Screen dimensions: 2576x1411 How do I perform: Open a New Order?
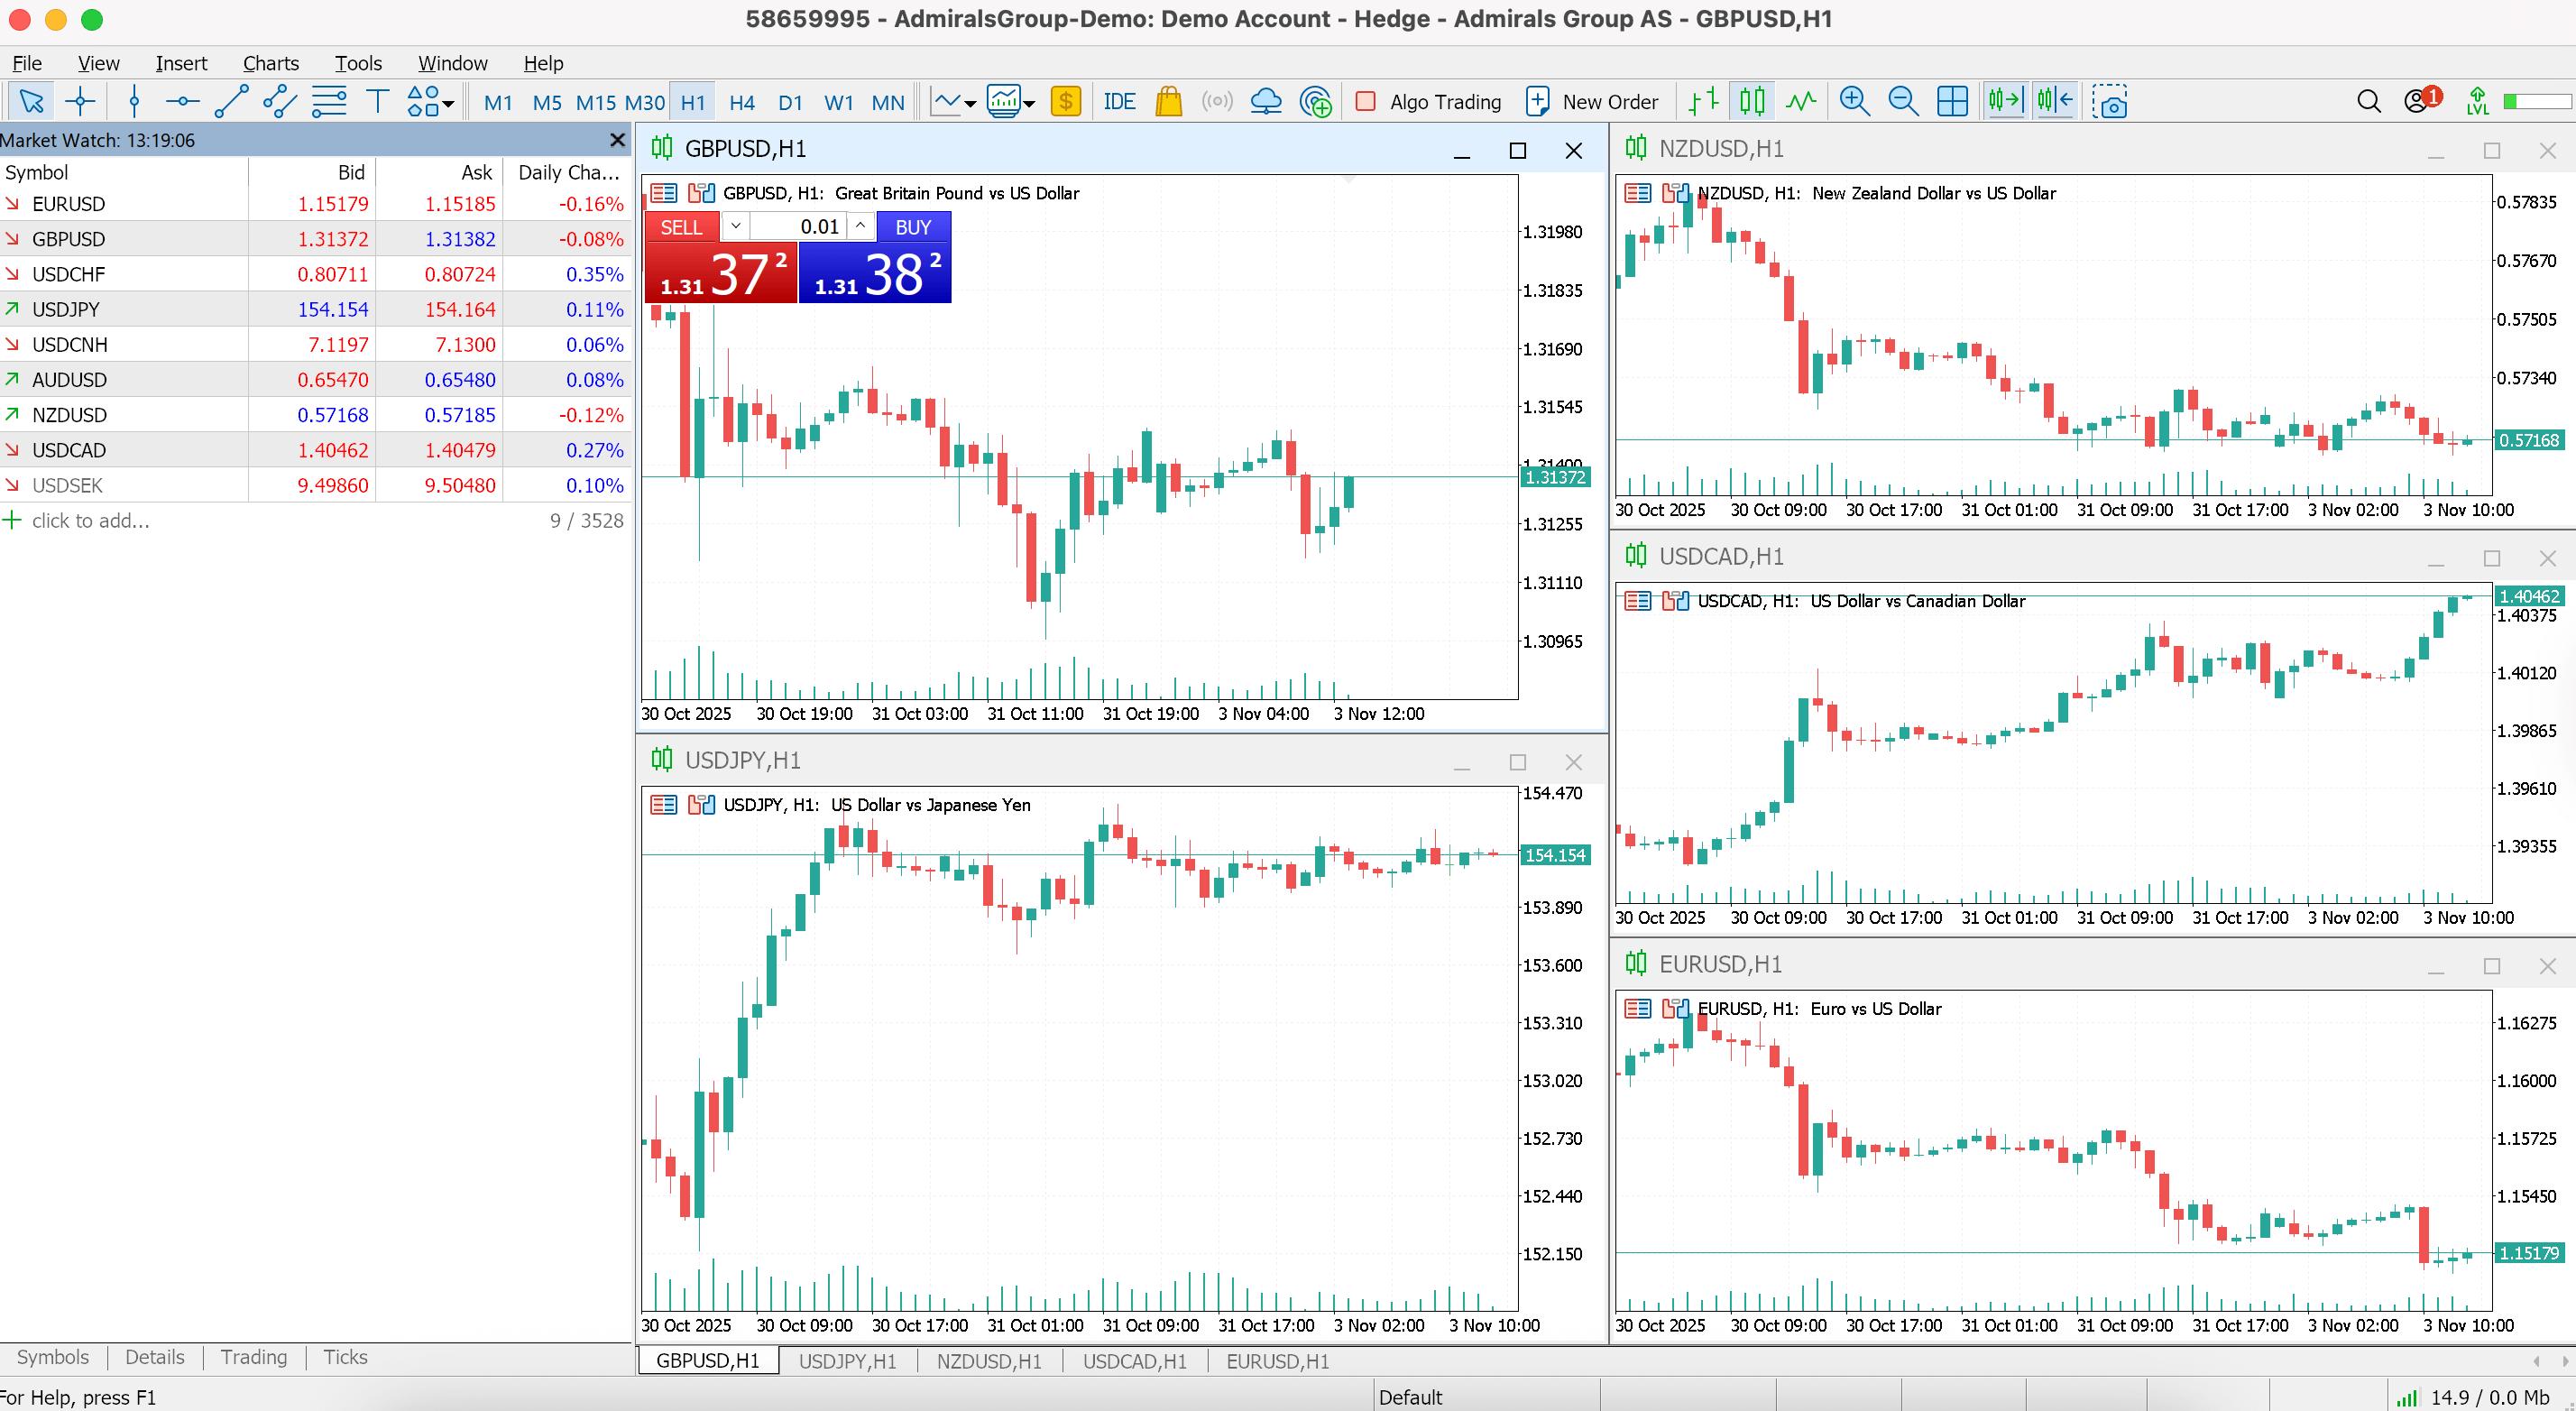[x=1592, y=101]
